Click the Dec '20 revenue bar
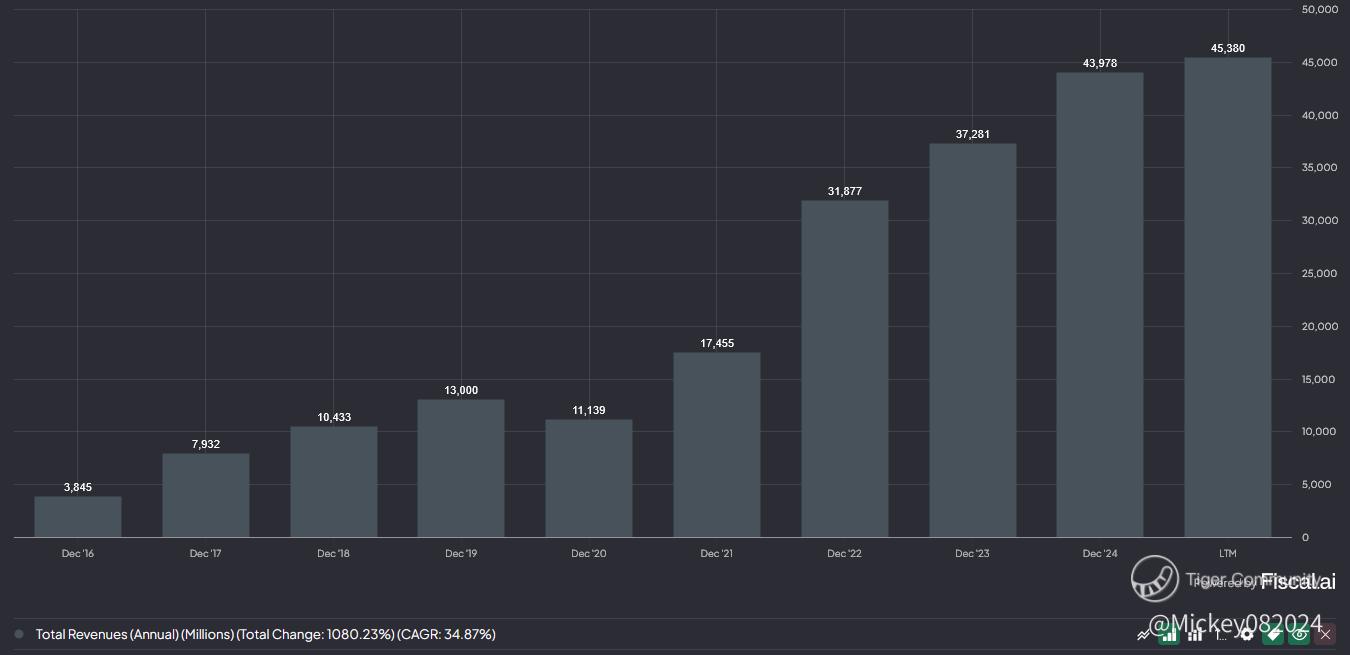Viewport: 1350px width, 655px height. click(x=589, y=478)
